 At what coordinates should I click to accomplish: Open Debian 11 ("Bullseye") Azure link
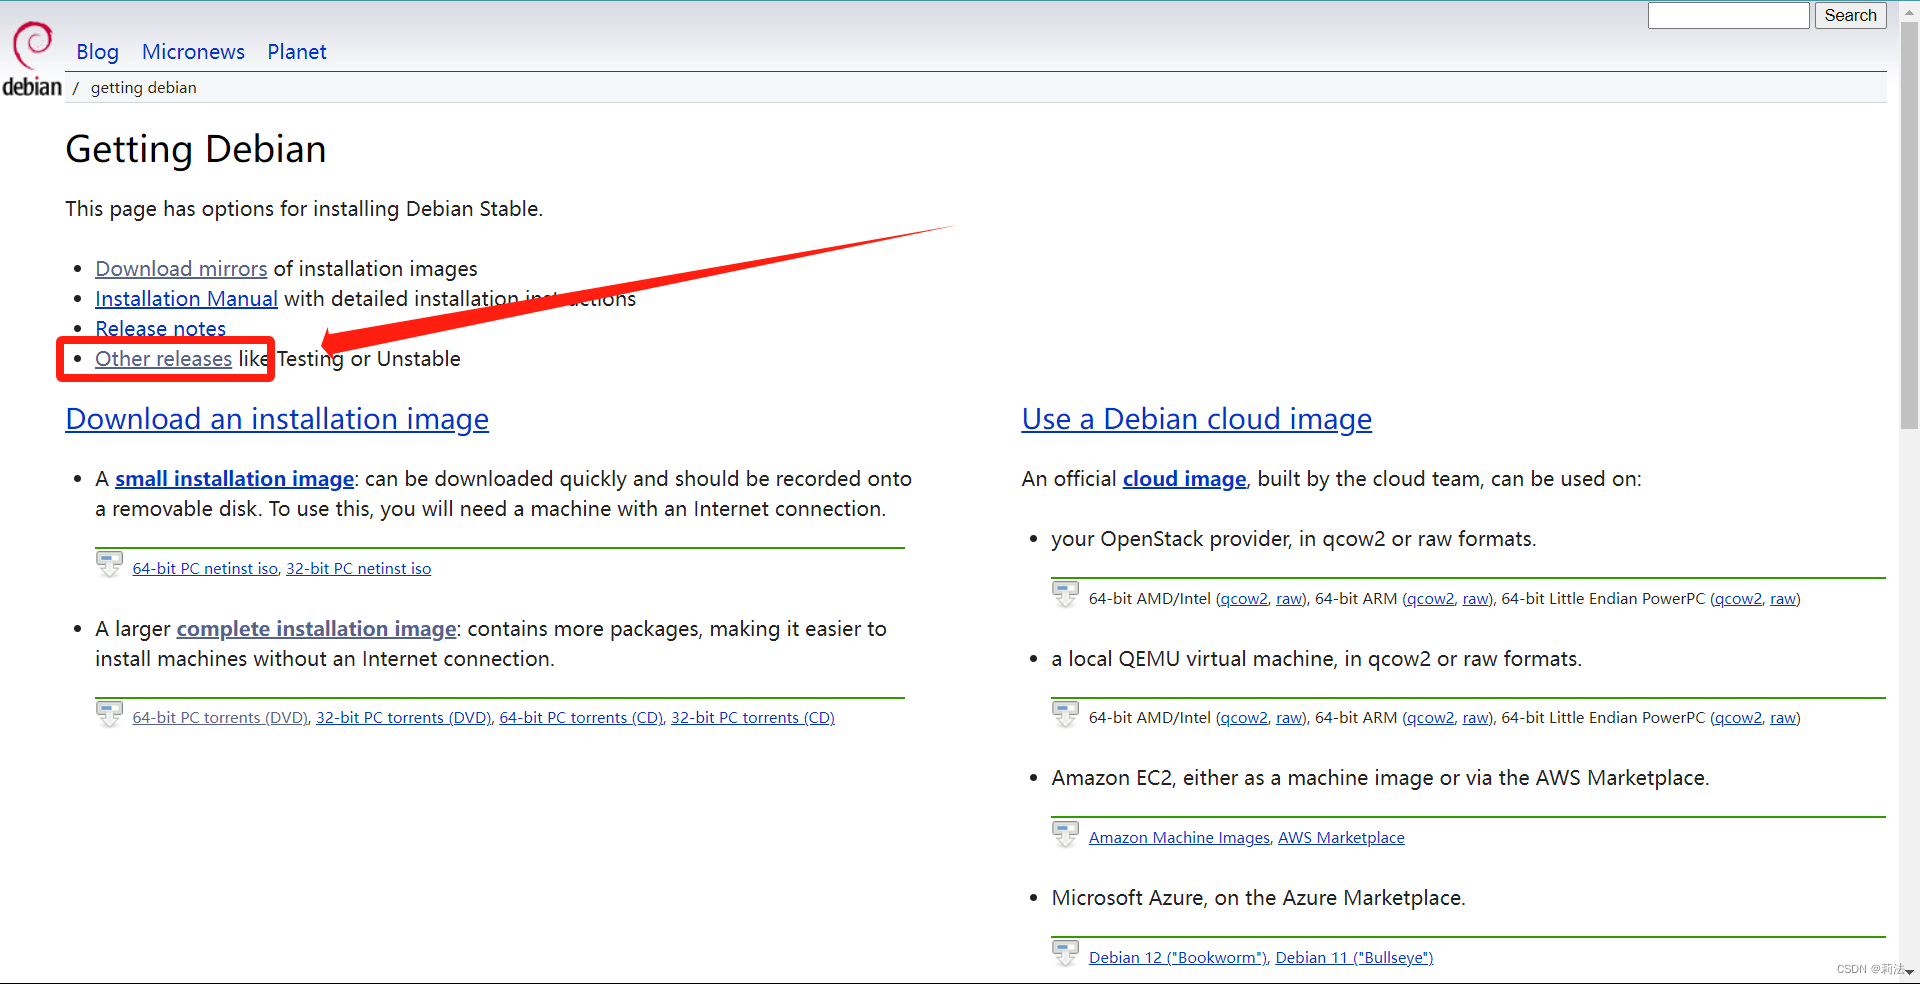[1354, 958]
